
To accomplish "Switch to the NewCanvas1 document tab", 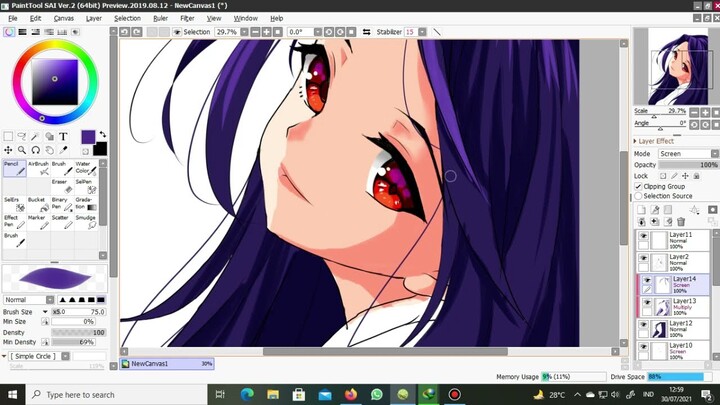I will click(x=167, y=364).
